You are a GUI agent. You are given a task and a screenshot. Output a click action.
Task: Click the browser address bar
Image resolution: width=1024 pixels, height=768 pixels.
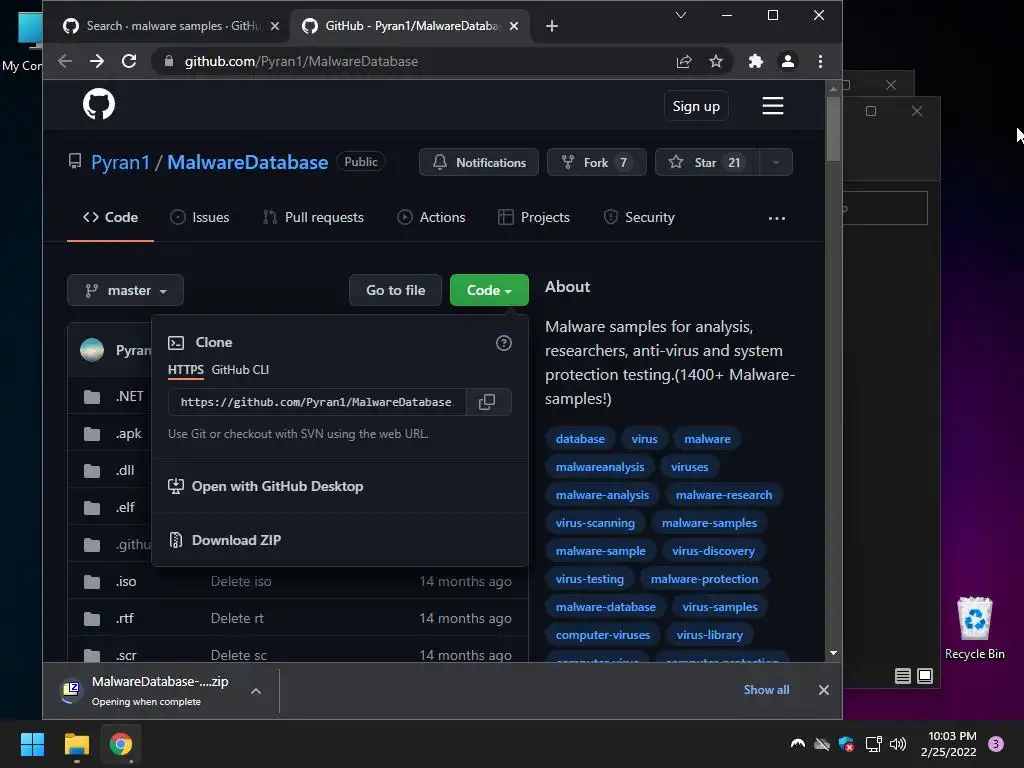coord(418,61)
